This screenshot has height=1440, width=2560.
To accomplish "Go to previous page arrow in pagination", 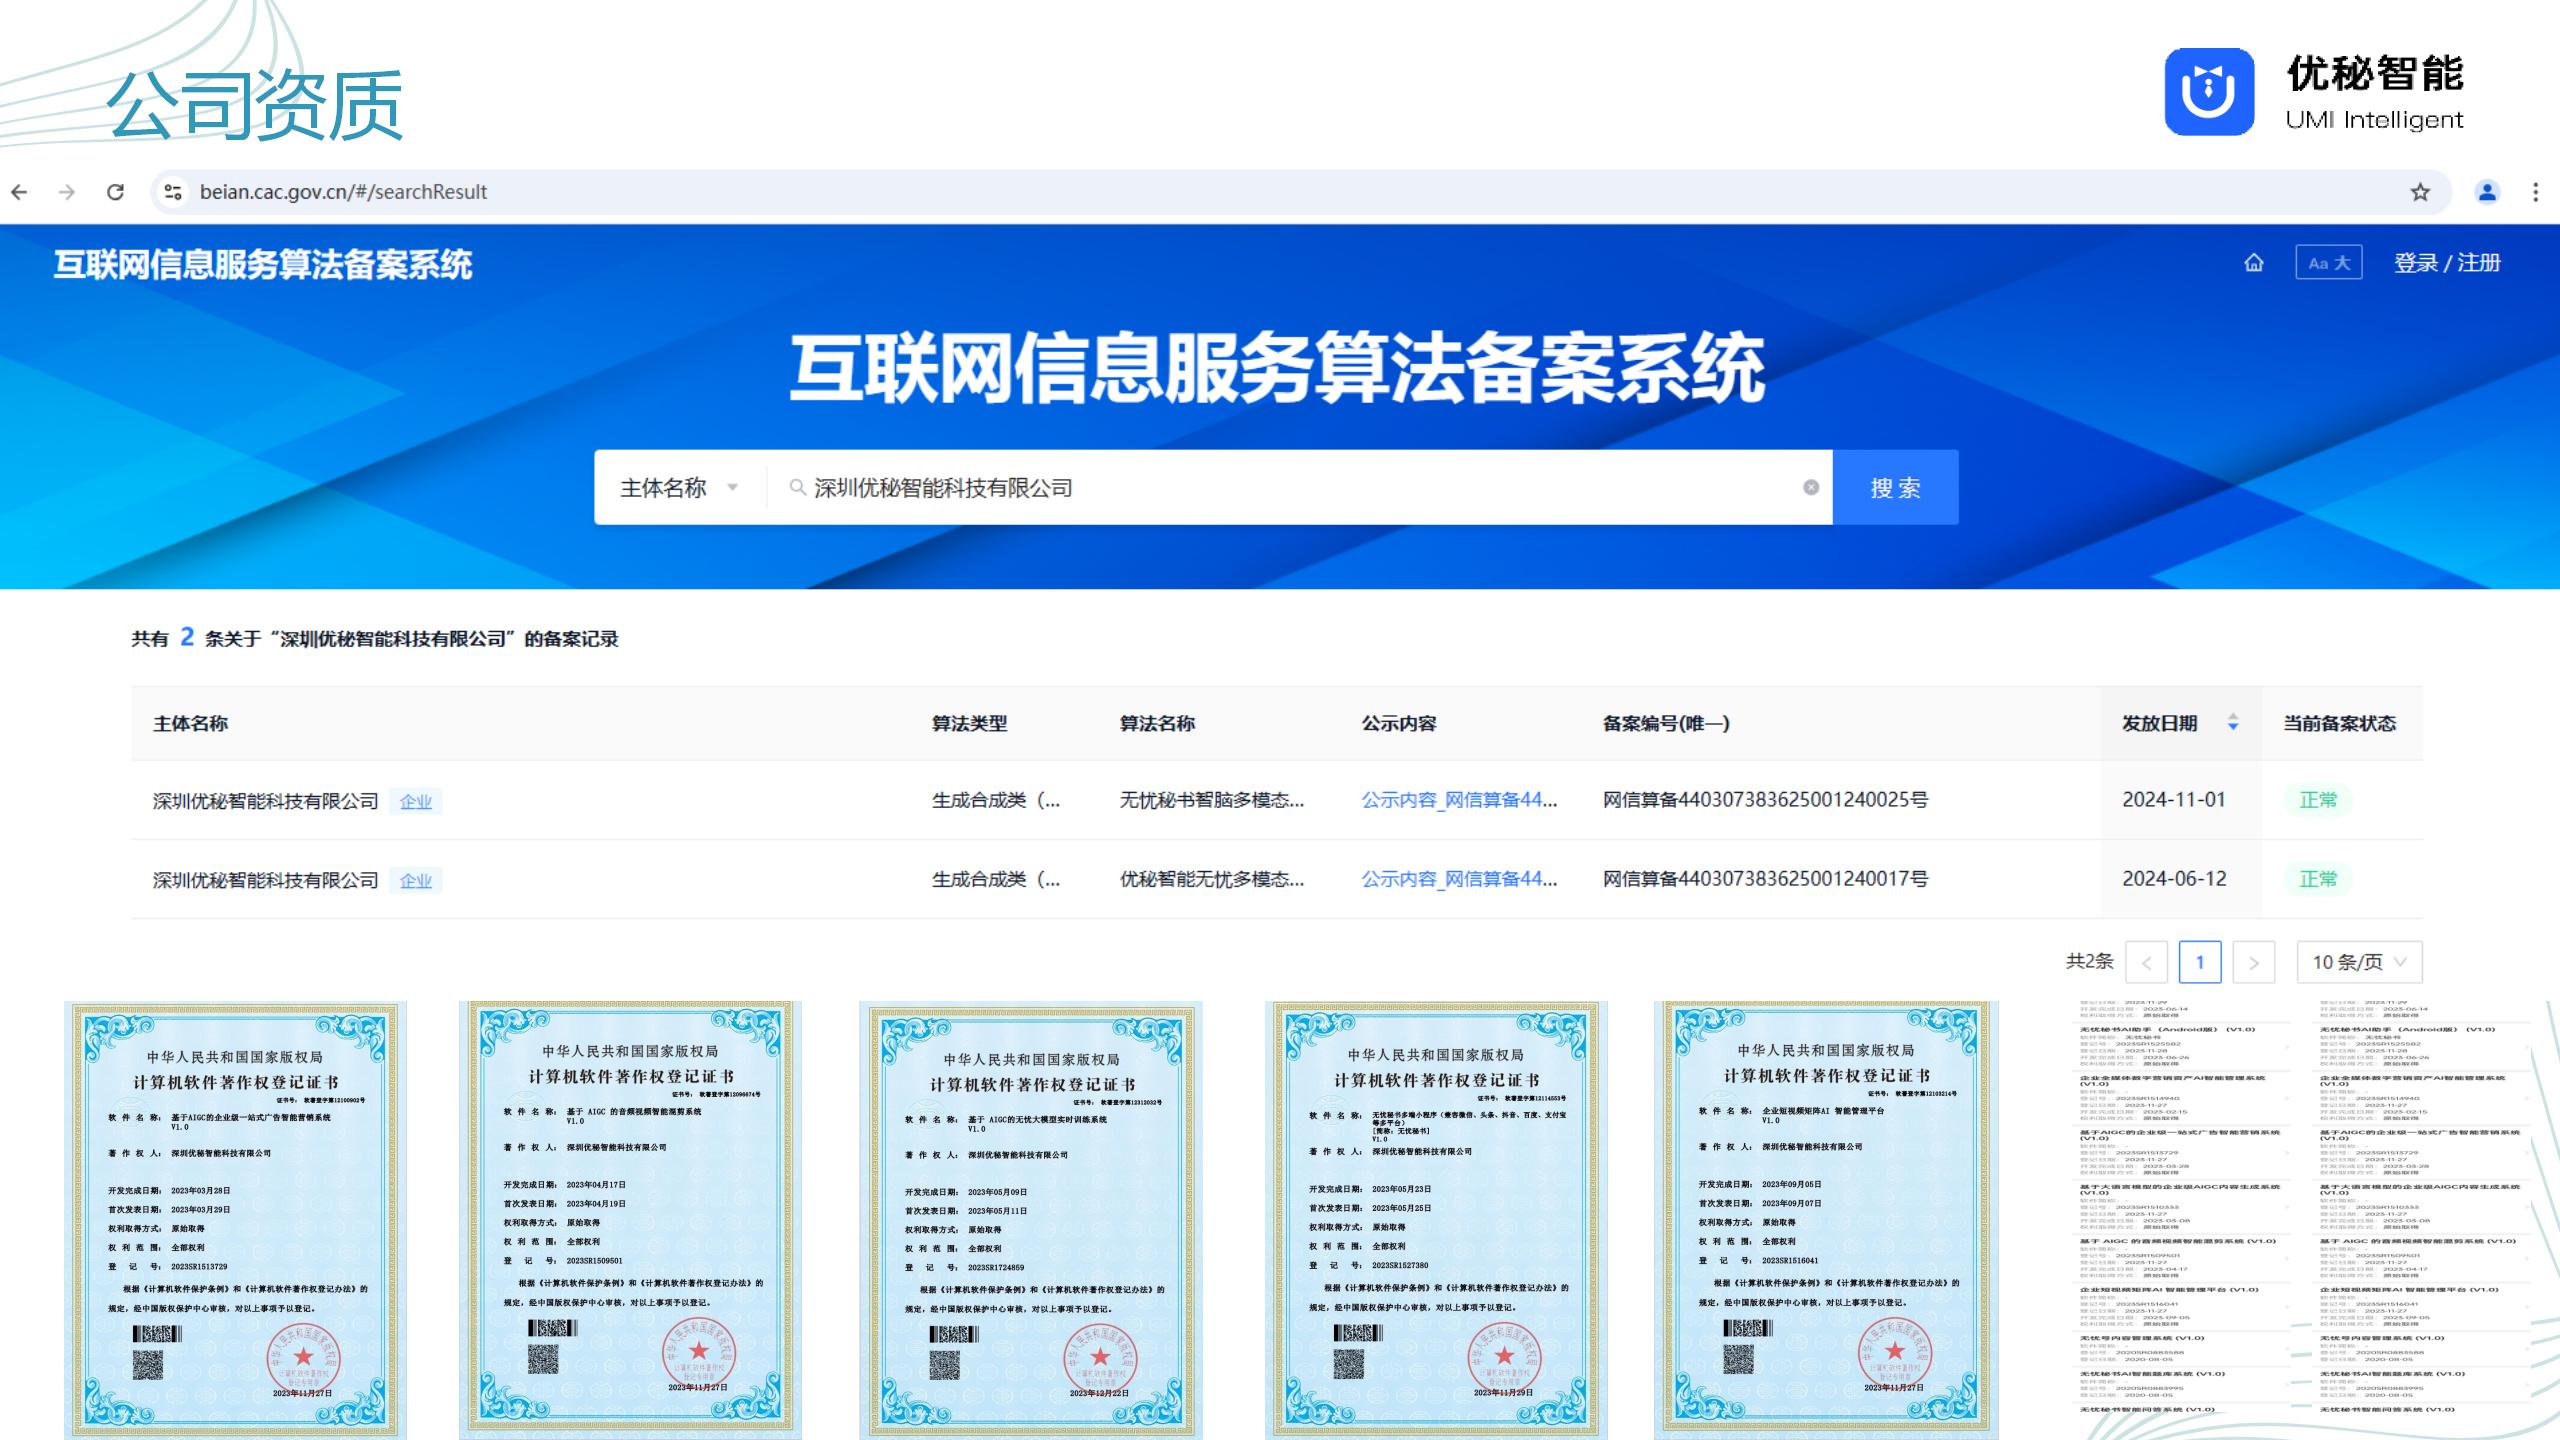I will (2146, 962).
